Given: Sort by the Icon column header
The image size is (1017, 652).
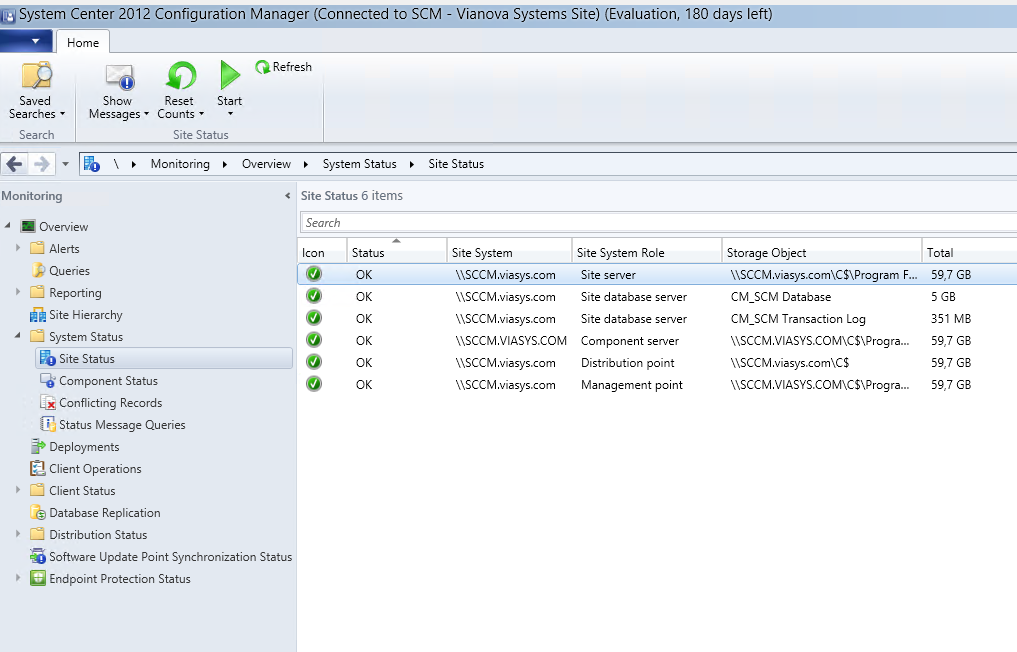Looking at the screenshot, I should point(322,252).
